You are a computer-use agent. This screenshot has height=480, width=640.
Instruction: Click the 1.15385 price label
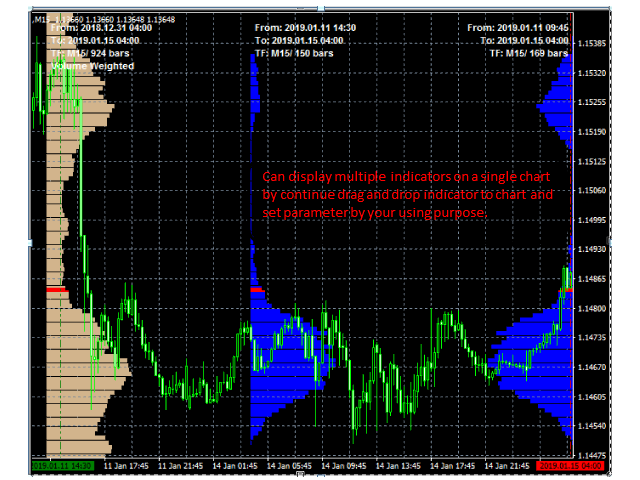point(592,44)
